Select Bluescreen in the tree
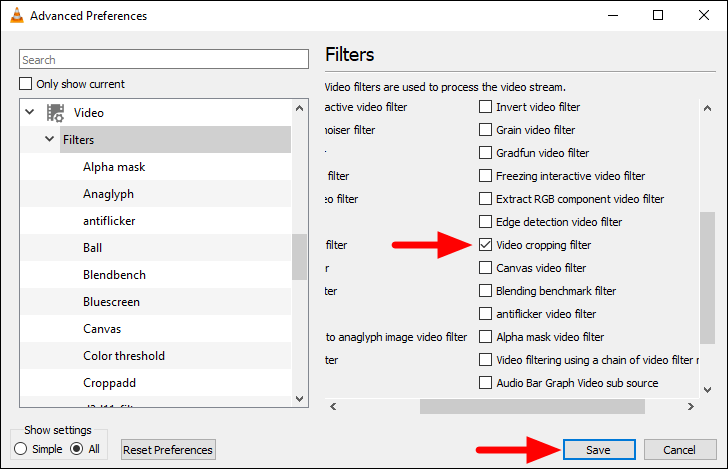This screenshot has height=469, width=728. point(111,302)
